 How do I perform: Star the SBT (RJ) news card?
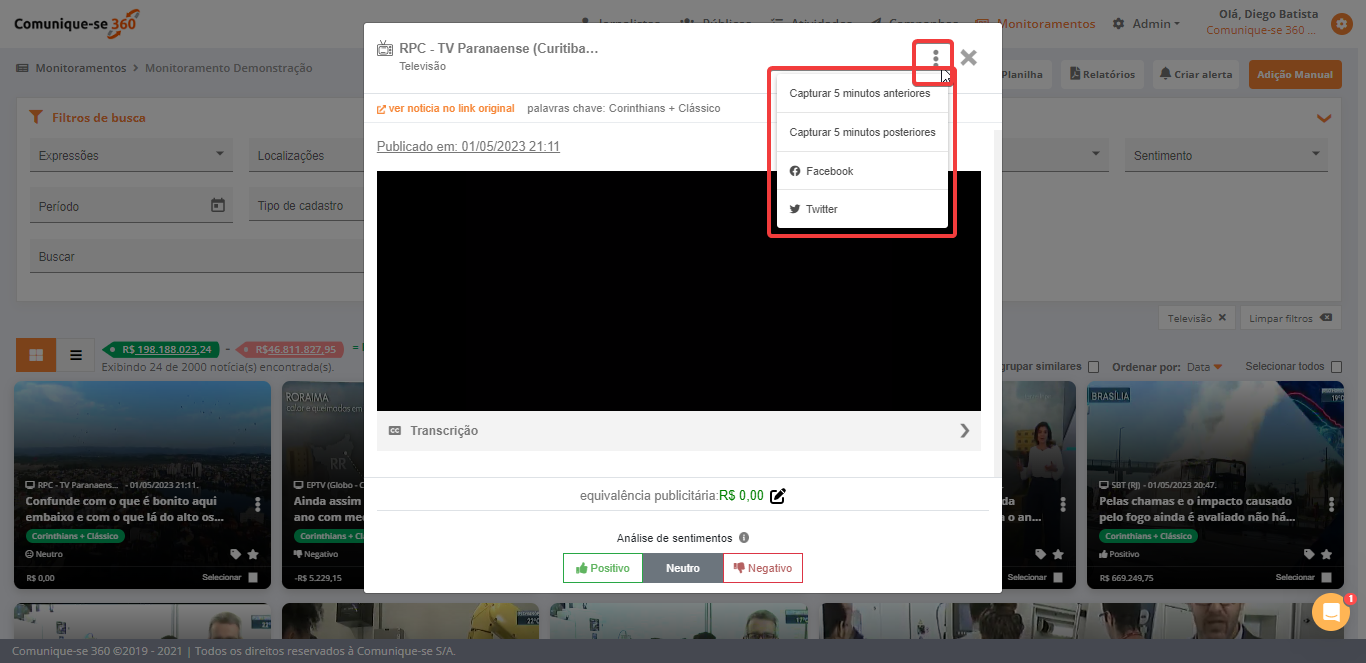point(1326,554)
